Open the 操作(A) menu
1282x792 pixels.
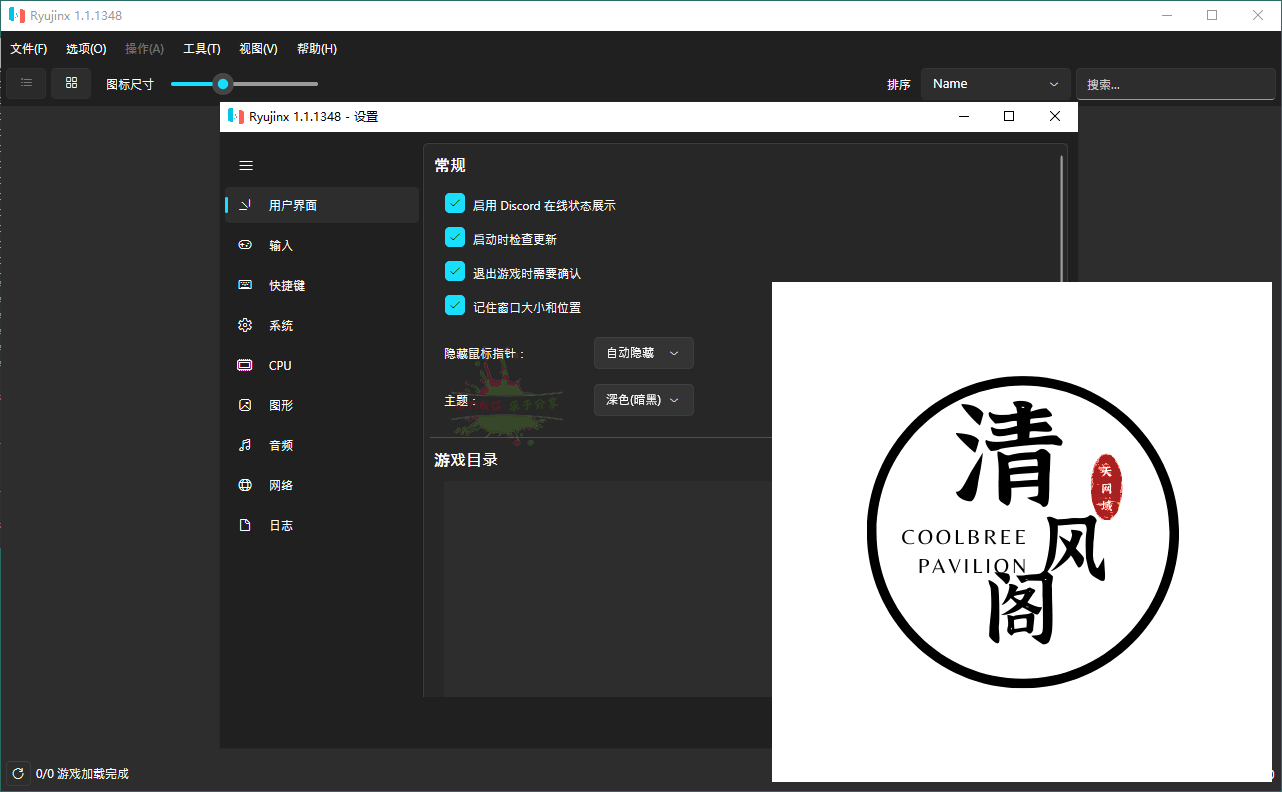pos(144,49)
